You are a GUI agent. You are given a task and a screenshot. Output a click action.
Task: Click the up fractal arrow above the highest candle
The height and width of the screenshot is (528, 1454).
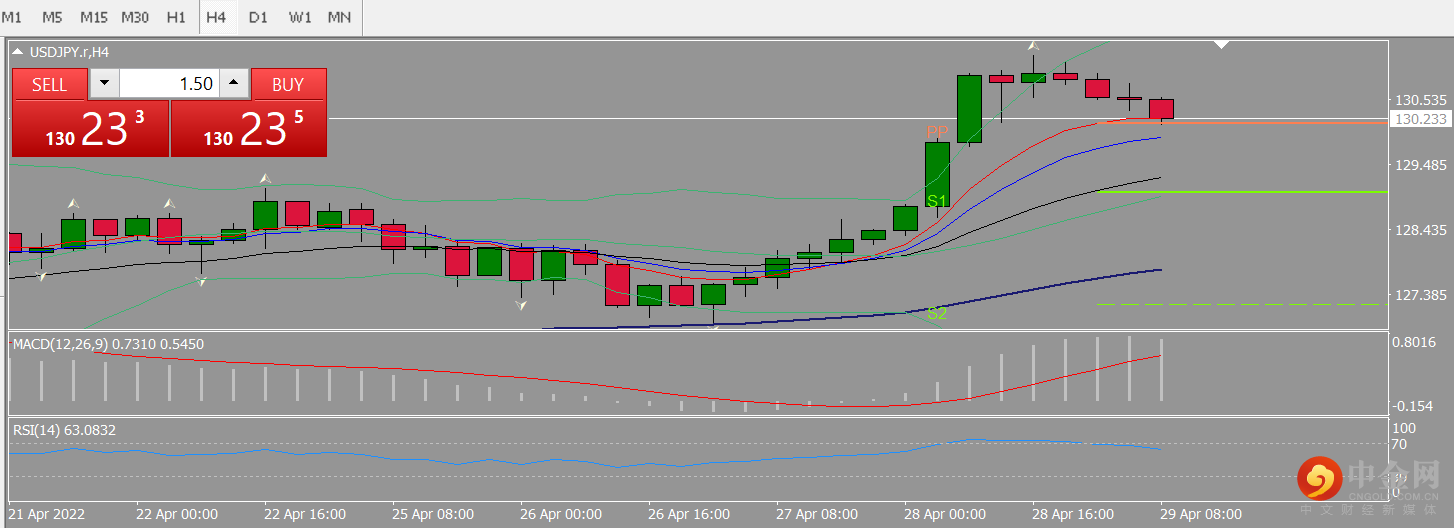click(1034, 46)
